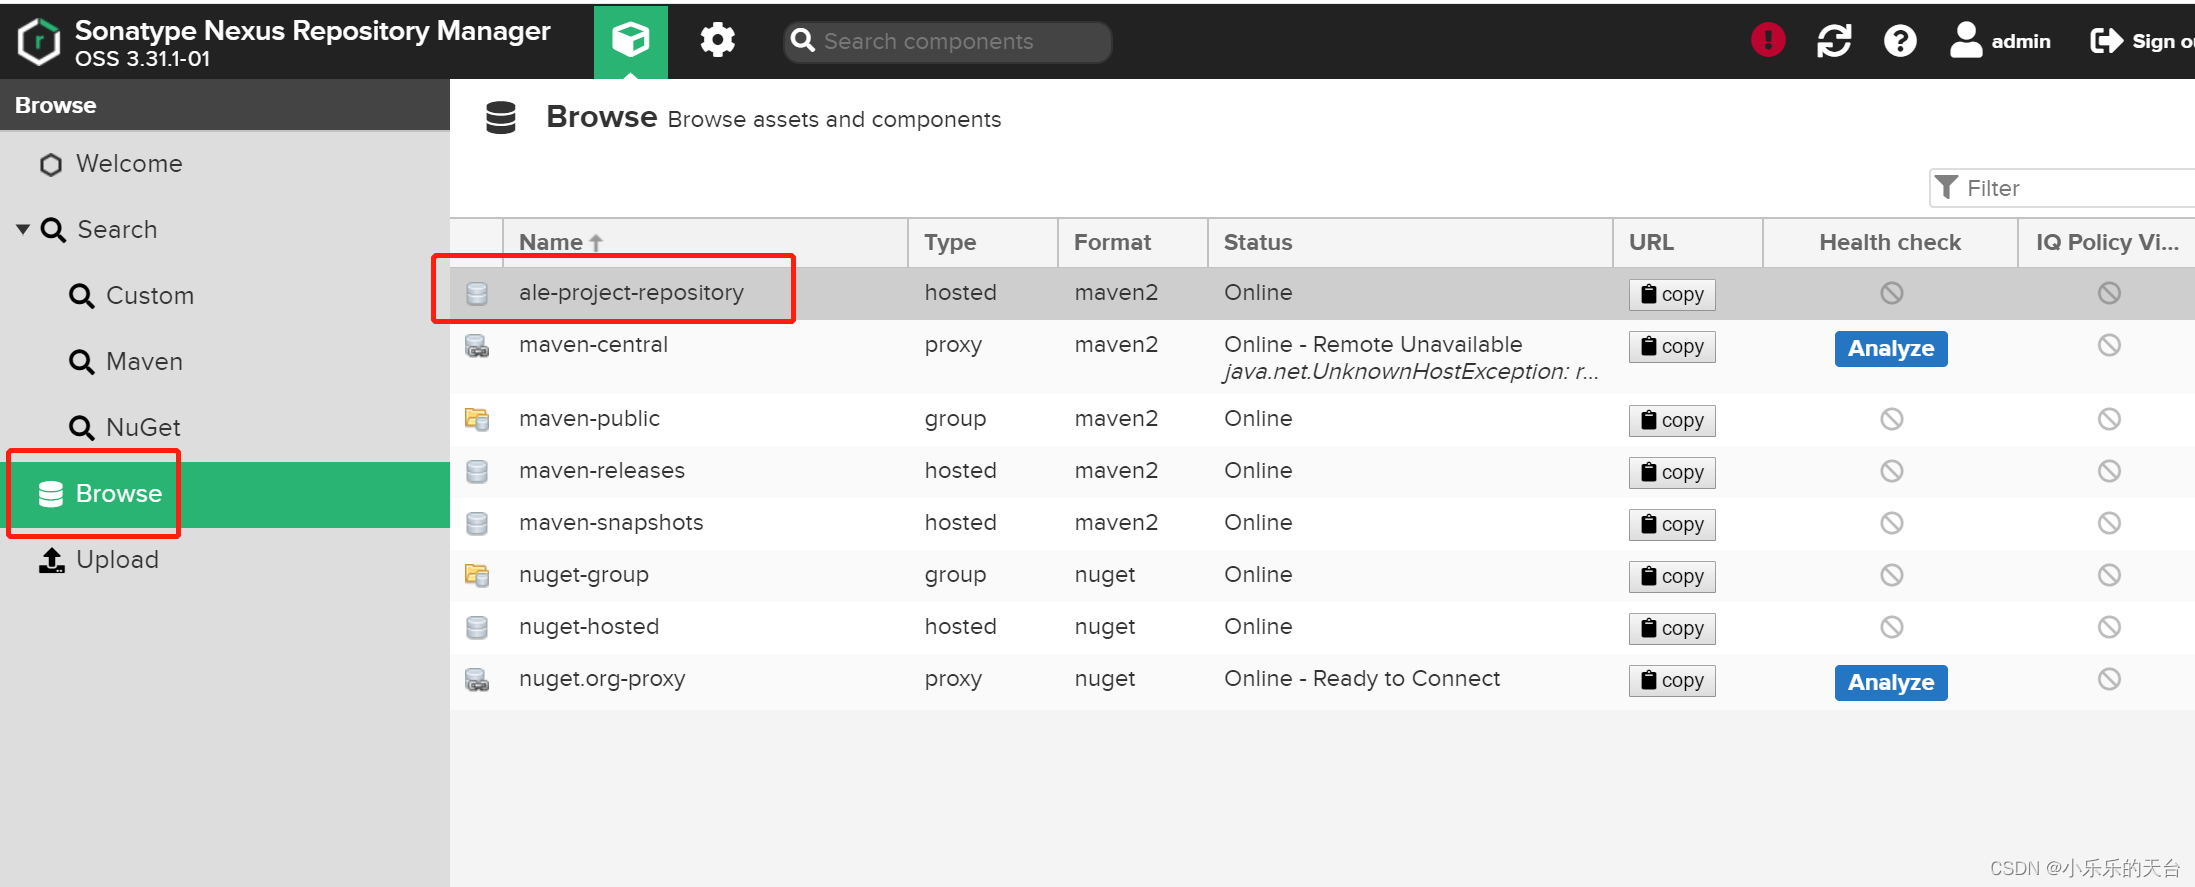The height and width of the screenshot is (887, 2195).
Task: Analyze maven-central health check
Action: coord(1891,348)
